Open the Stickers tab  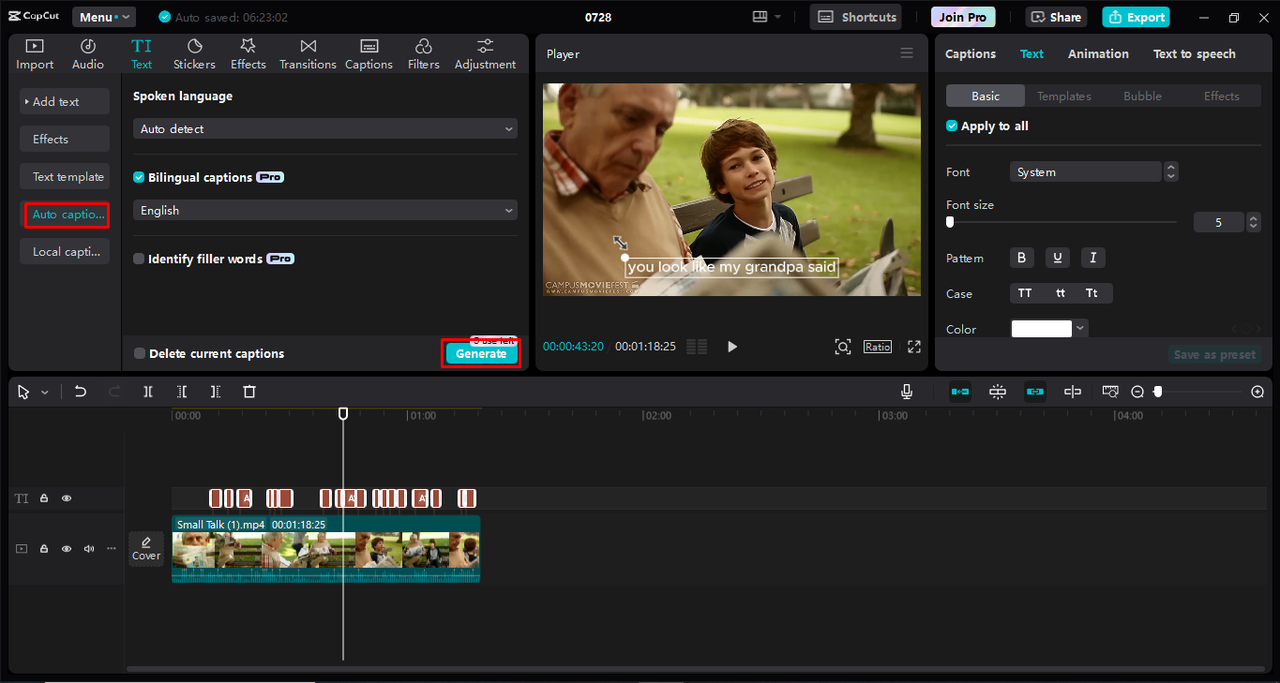coord(194,54)
